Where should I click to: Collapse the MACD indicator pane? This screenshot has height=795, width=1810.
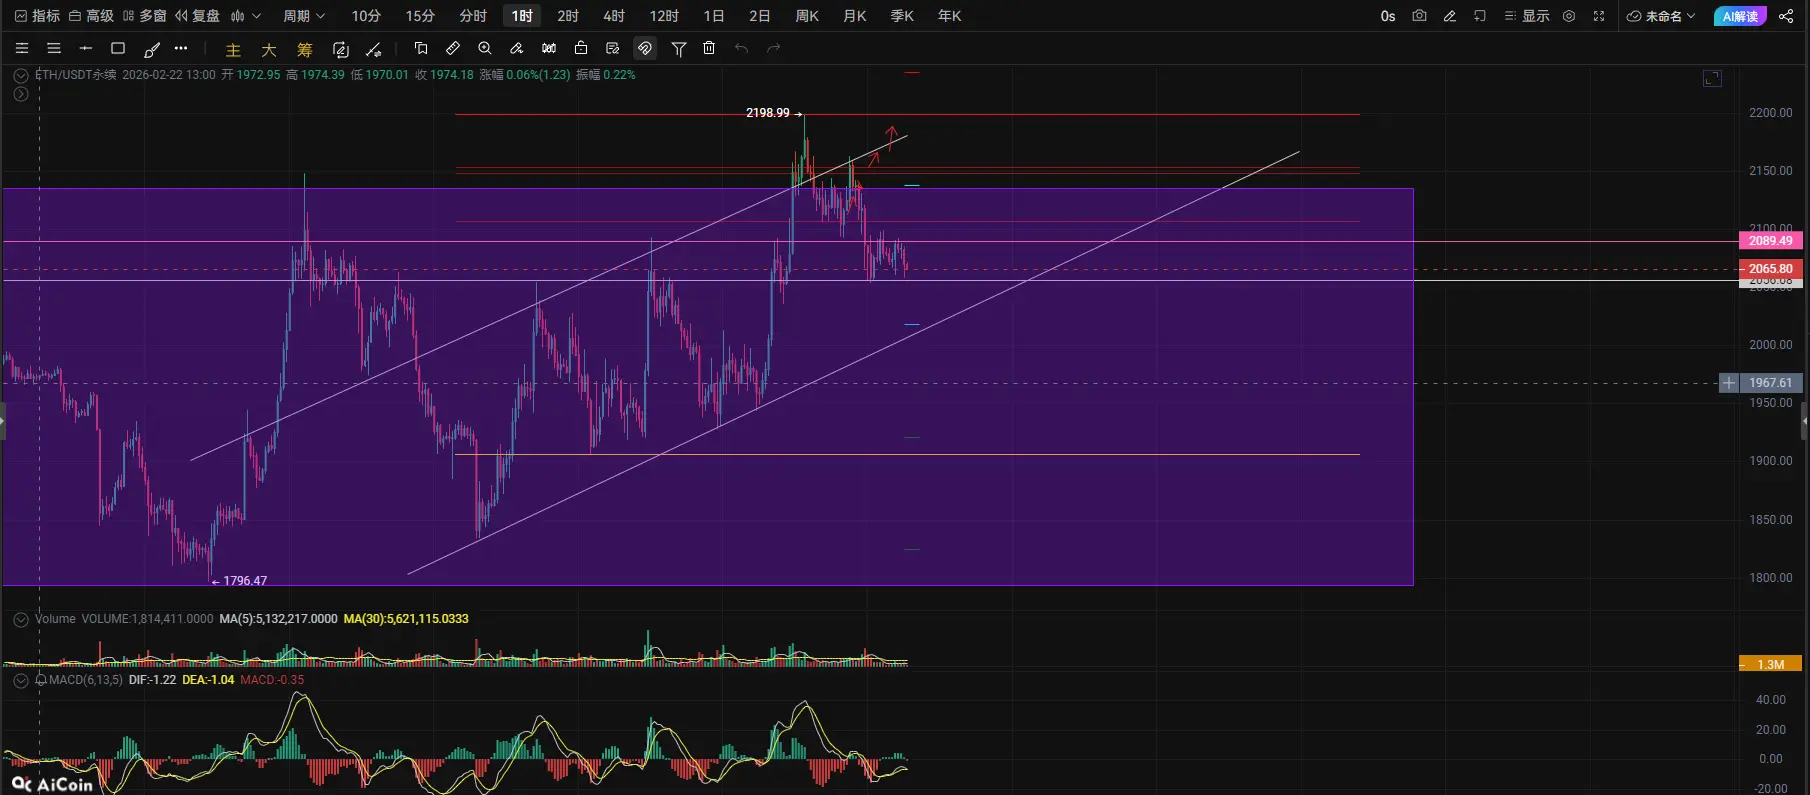pyautogui.click(x=20, y=680)
